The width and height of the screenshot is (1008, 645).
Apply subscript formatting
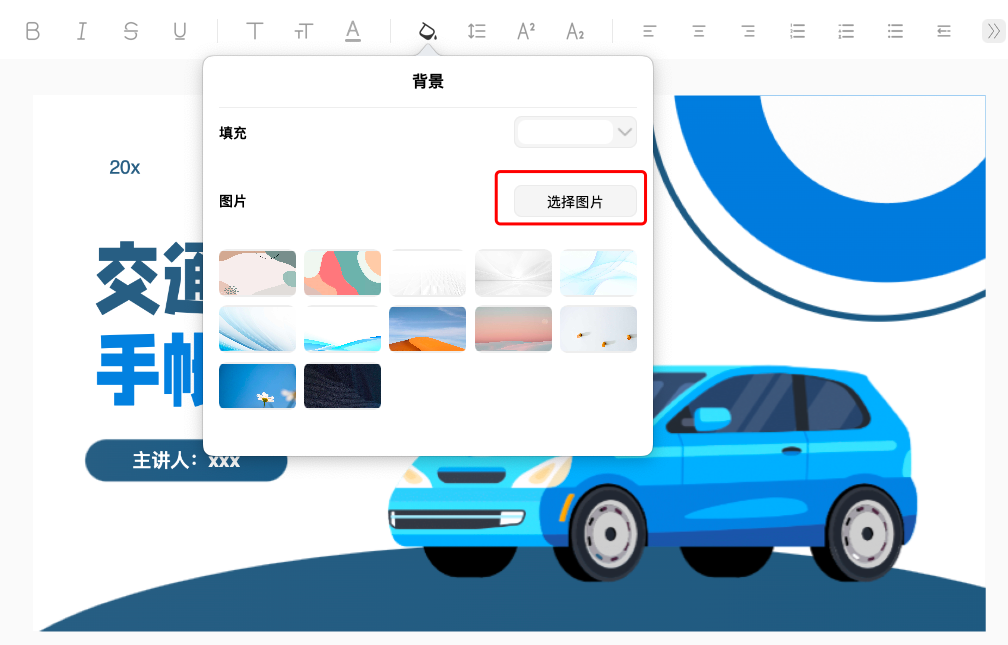tap(574, 30)
